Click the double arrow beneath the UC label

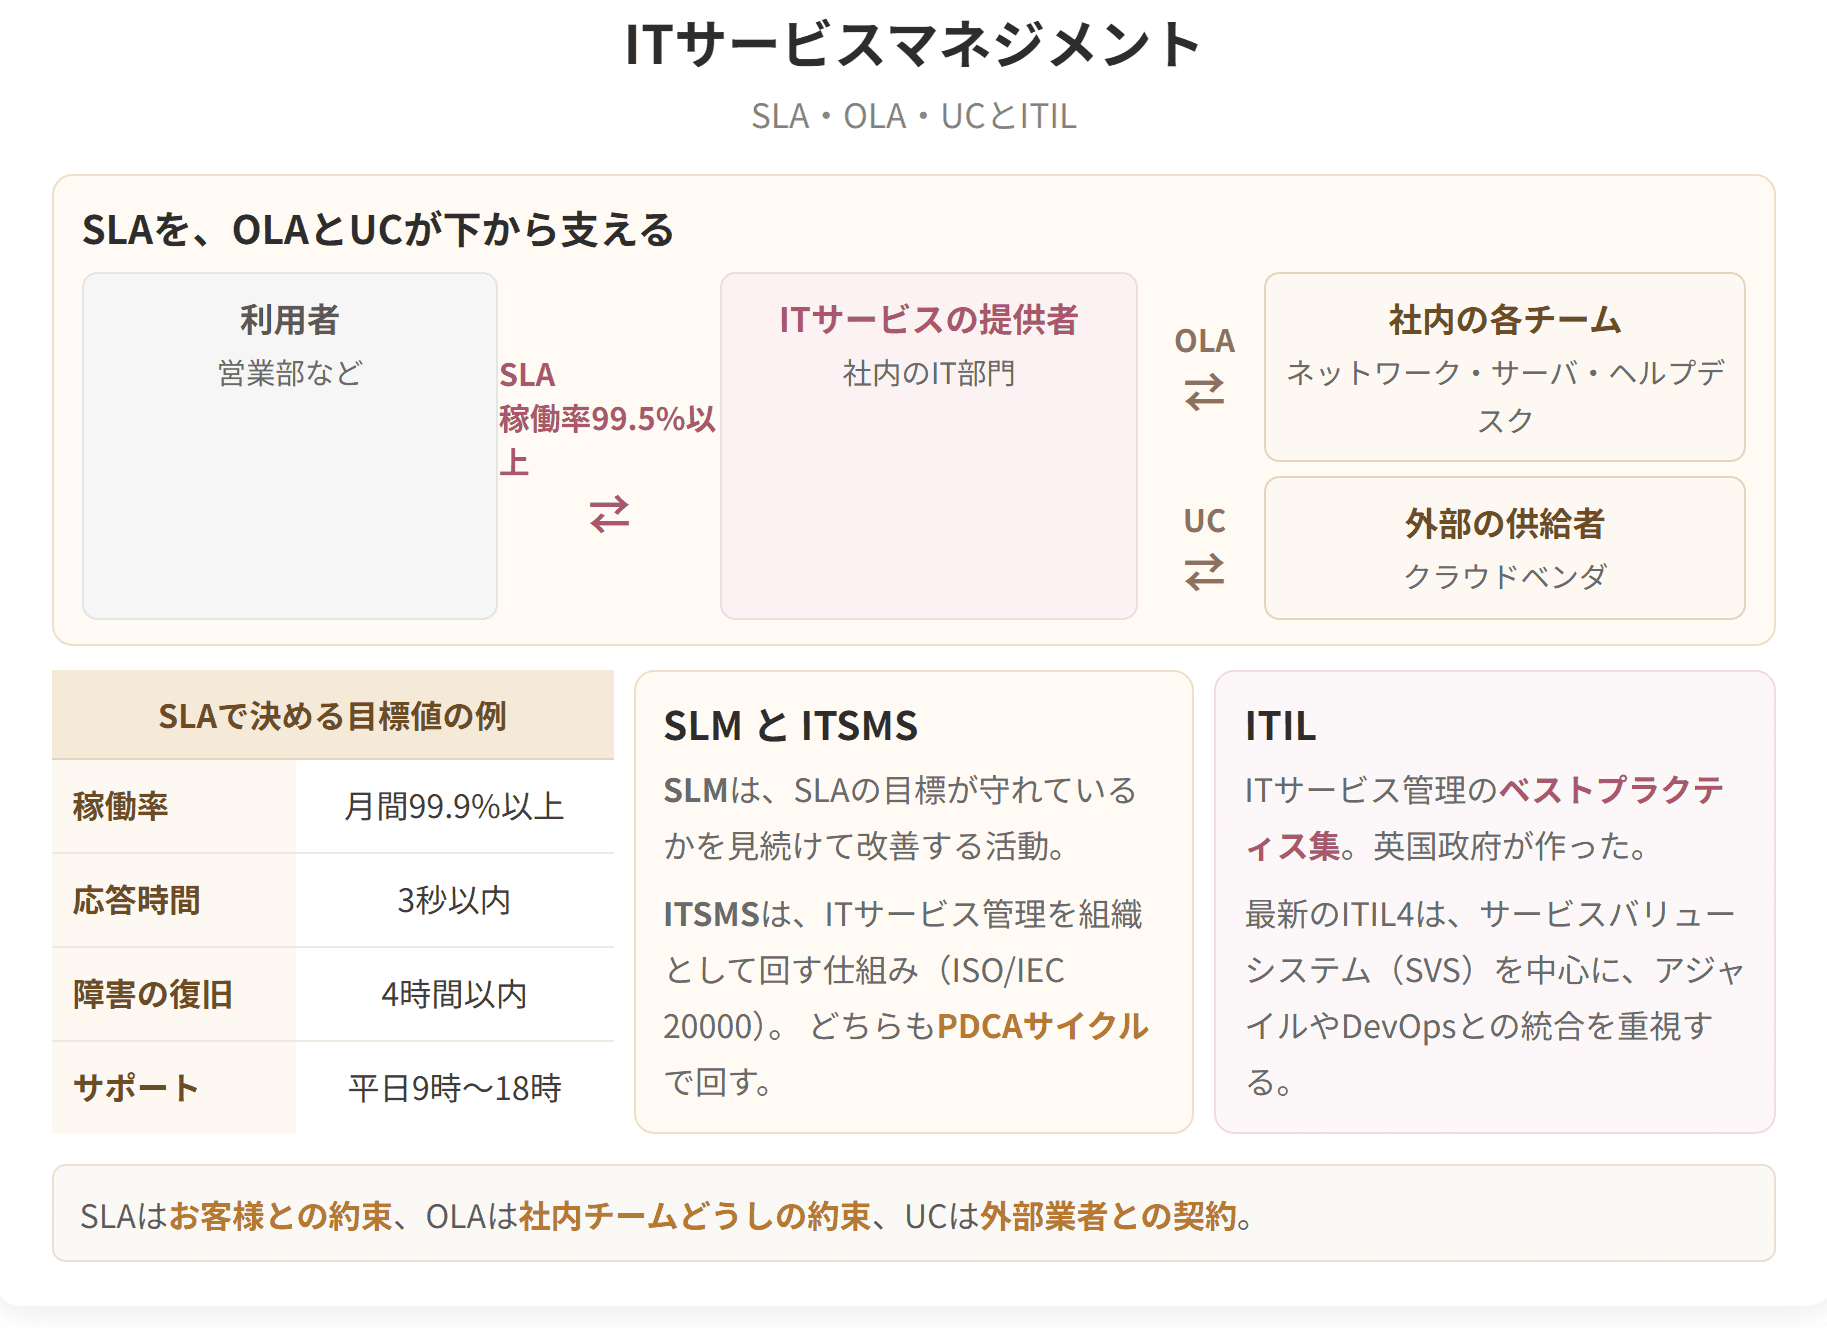point(1204,572)
